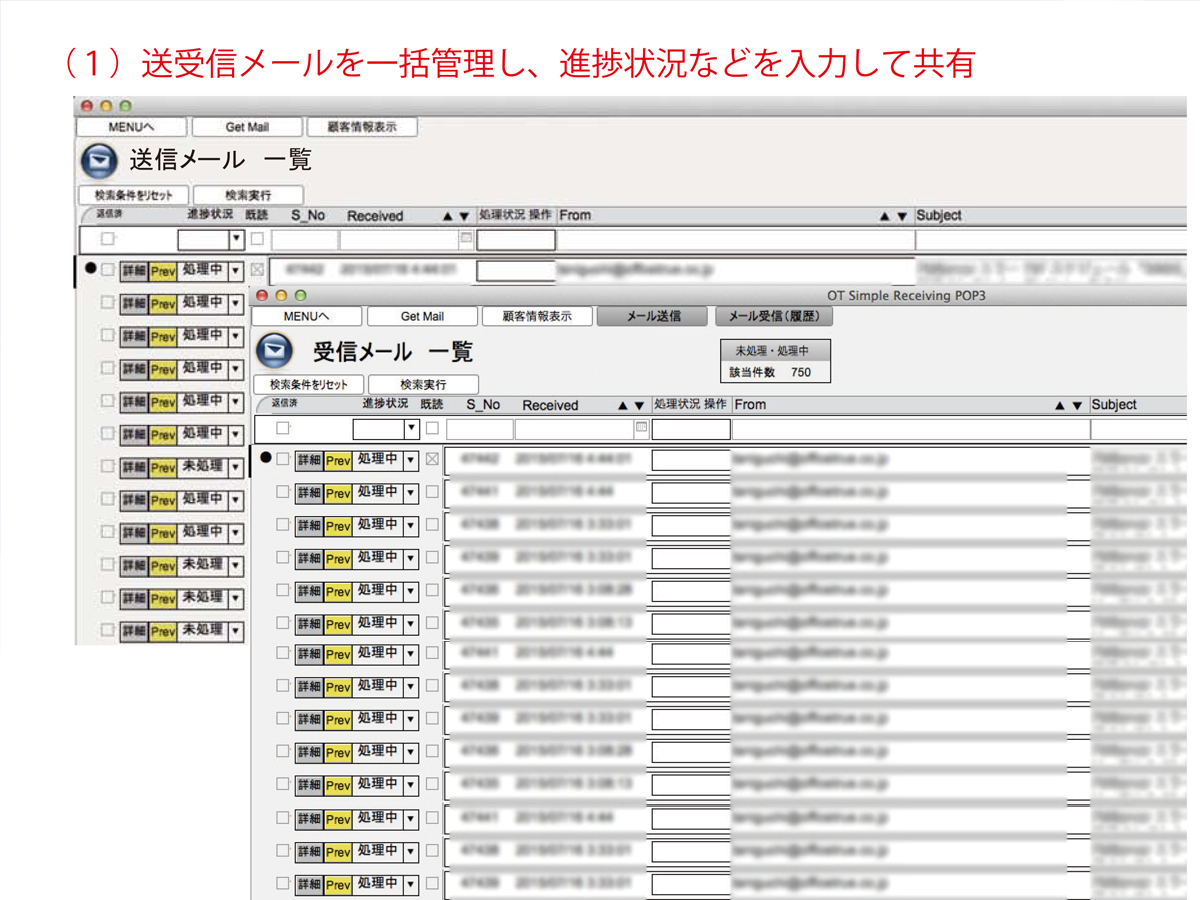Open the 進捗状況 filter dropdown in the received mail list

click(x=413, y=428)
